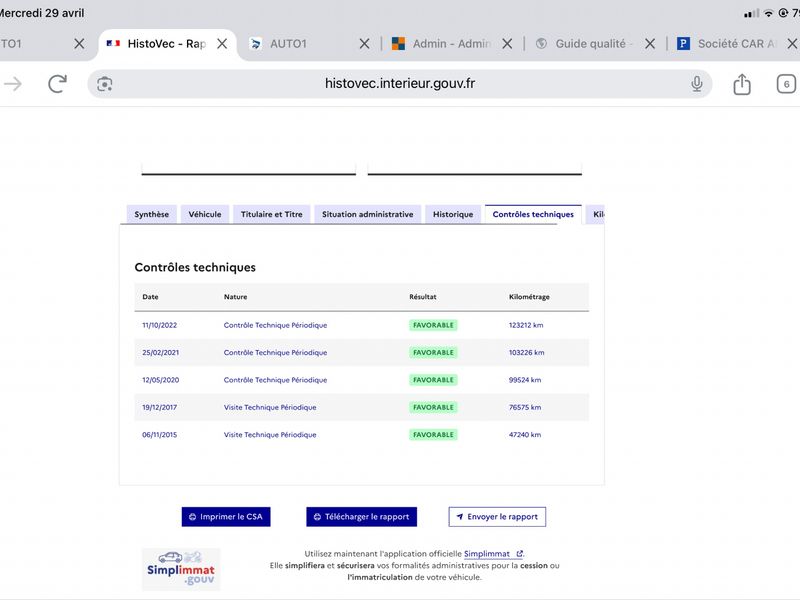
Task: Tap the microphone icon in address bar
Action: point(696,84)
